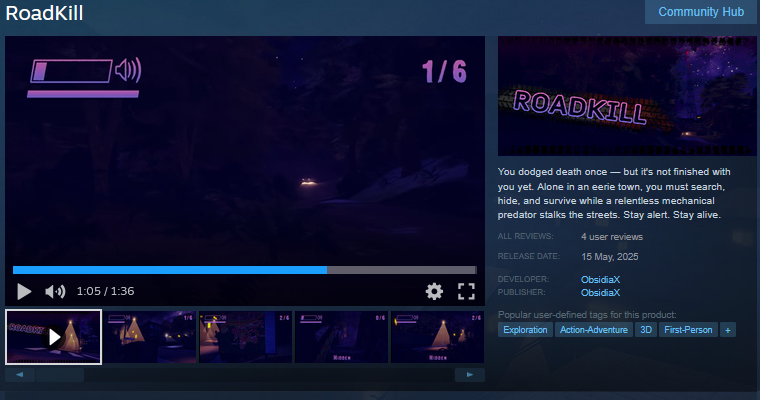Select the trailer thumbnail with play icon
Screen dimensions: 760x400
click(53, 337)
